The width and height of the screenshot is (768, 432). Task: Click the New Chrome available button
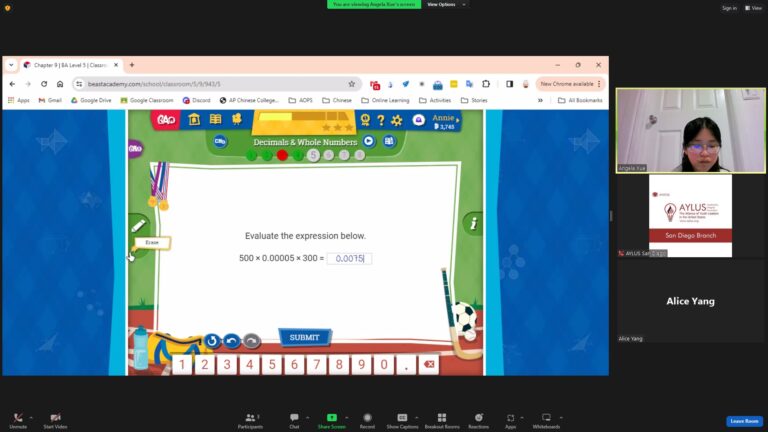coord(571,84)
